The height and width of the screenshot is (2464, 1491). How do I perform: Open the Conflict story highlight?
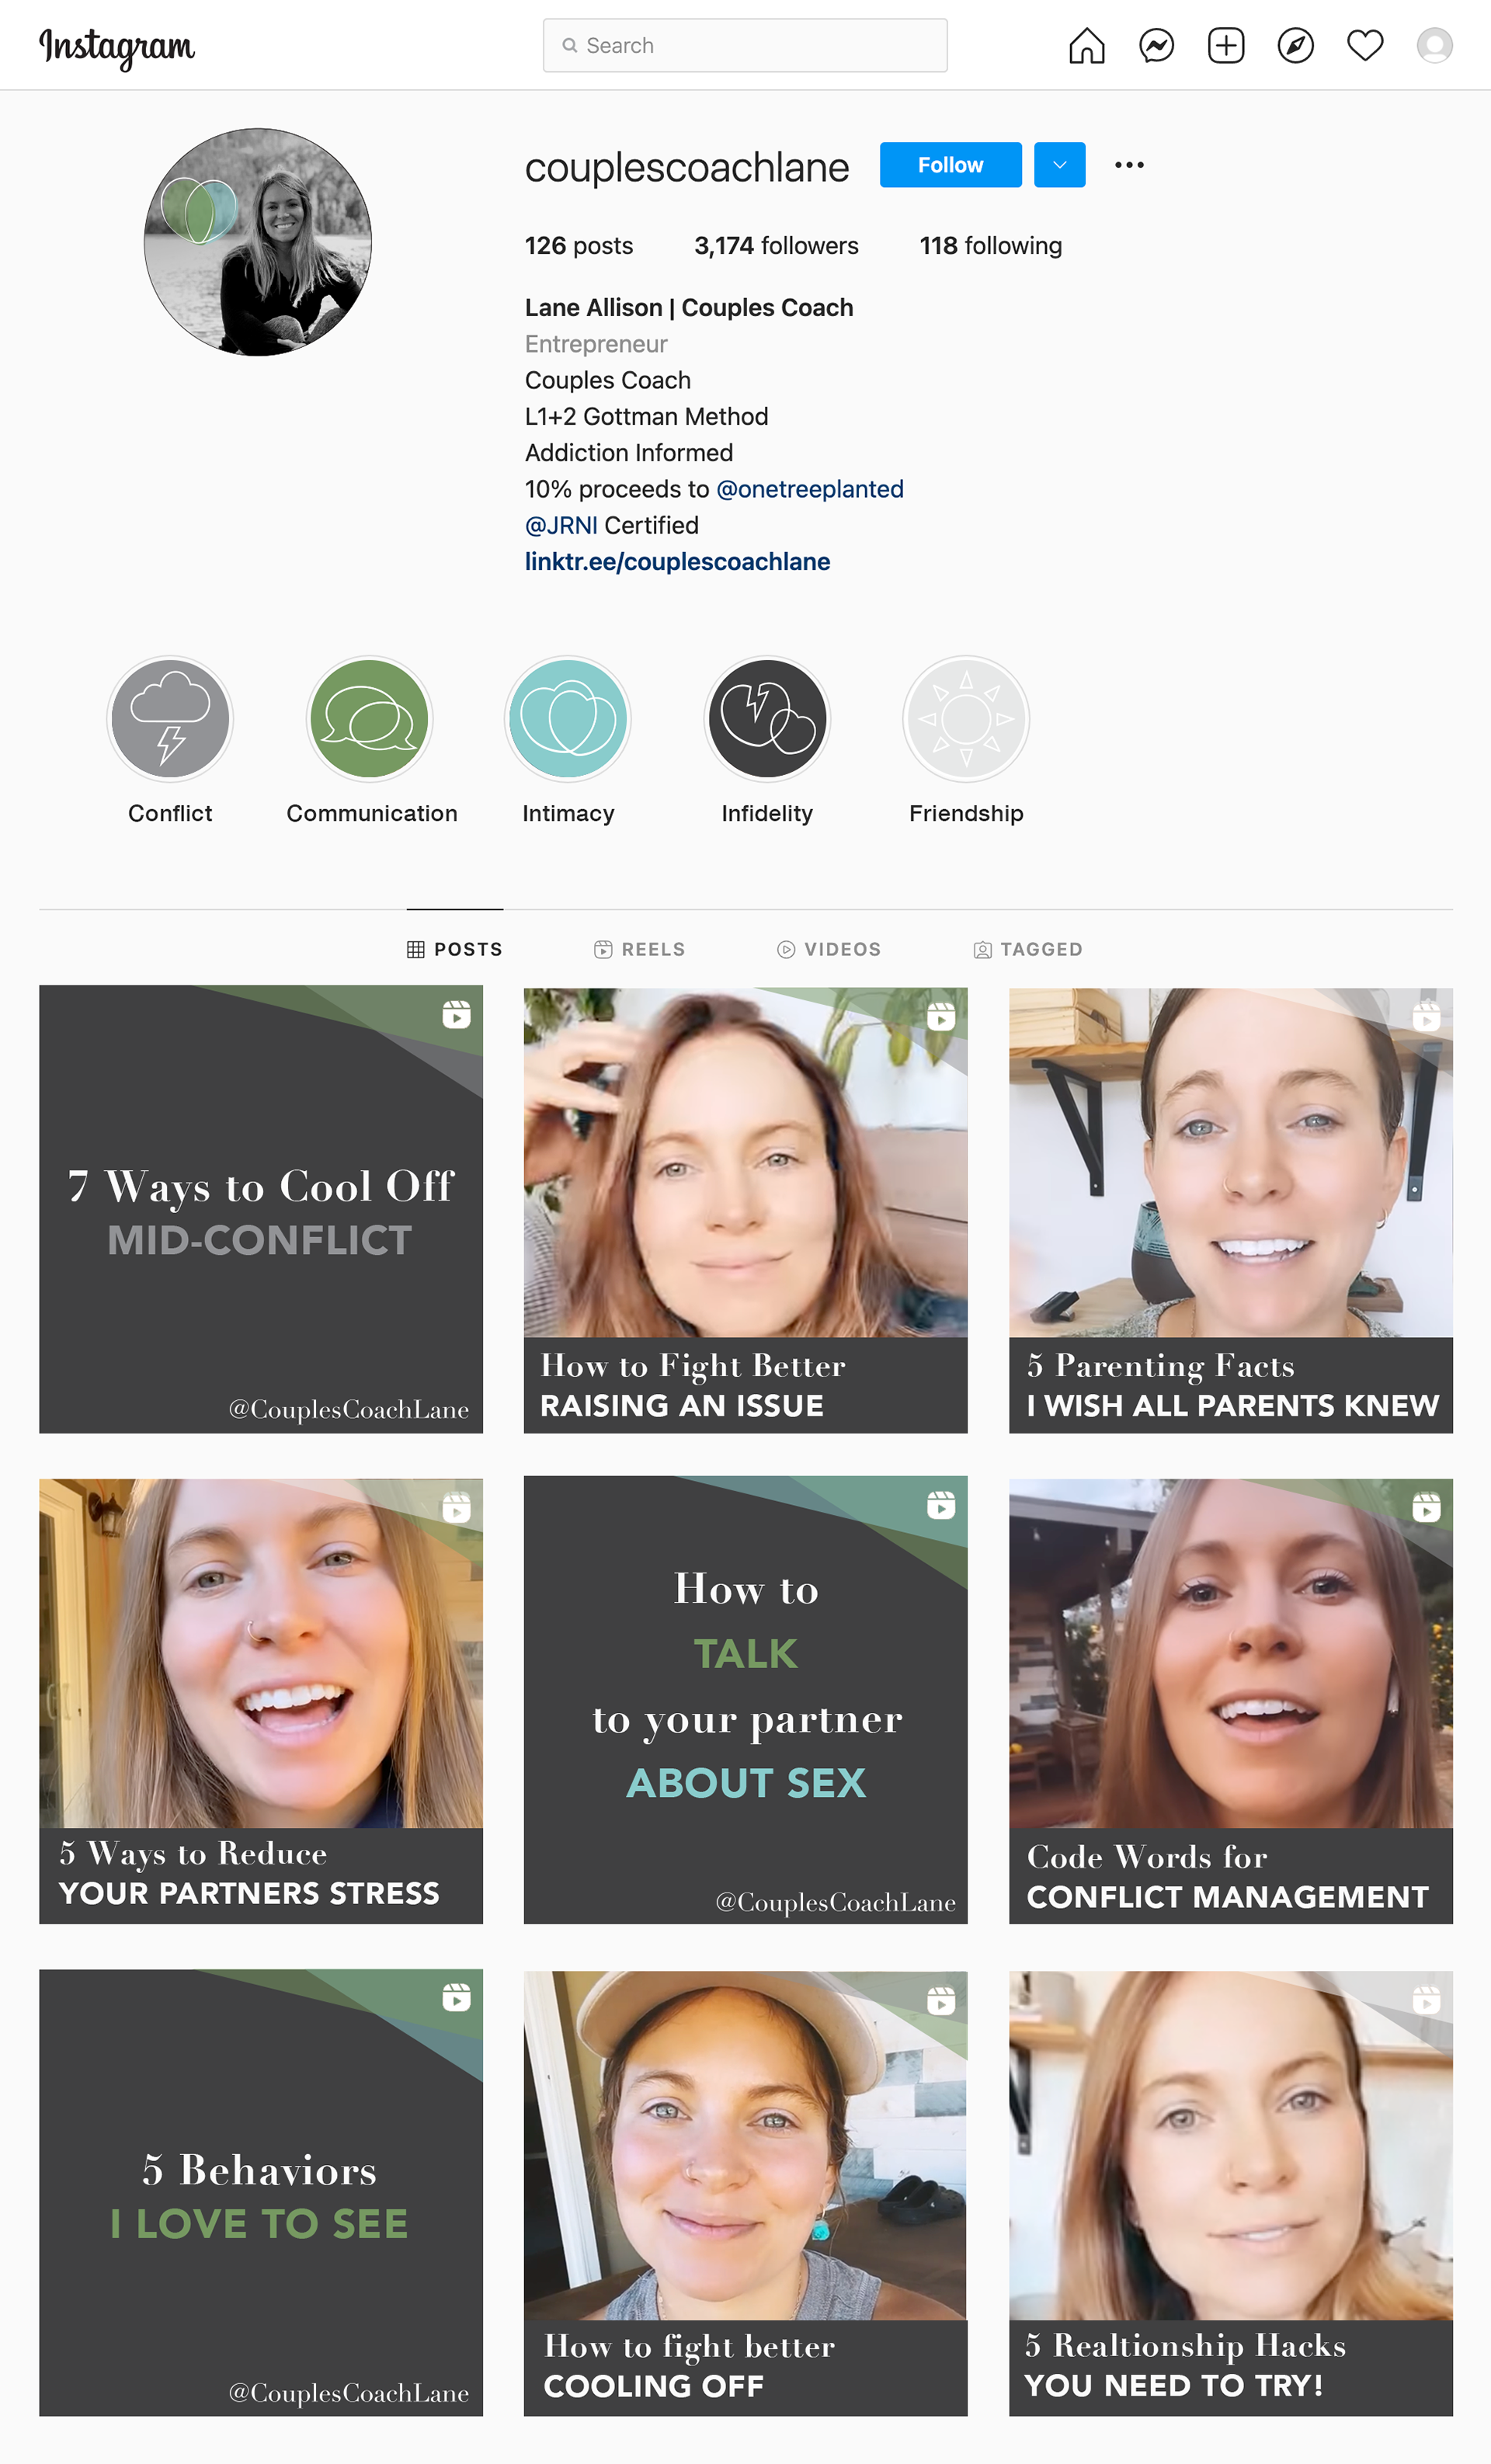(x=170, y=719)
